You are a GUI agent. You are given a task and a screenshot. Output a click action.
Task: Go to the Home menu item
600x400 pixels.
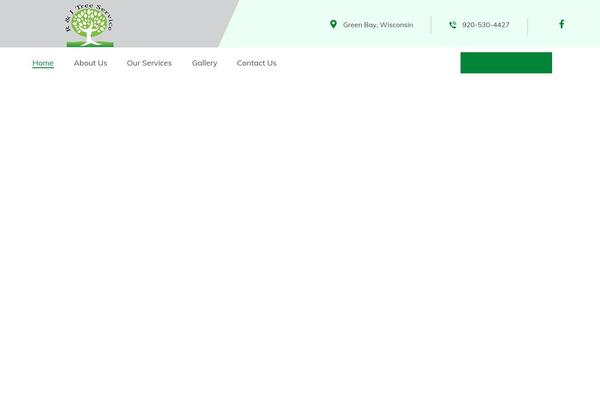coord(43,63)
